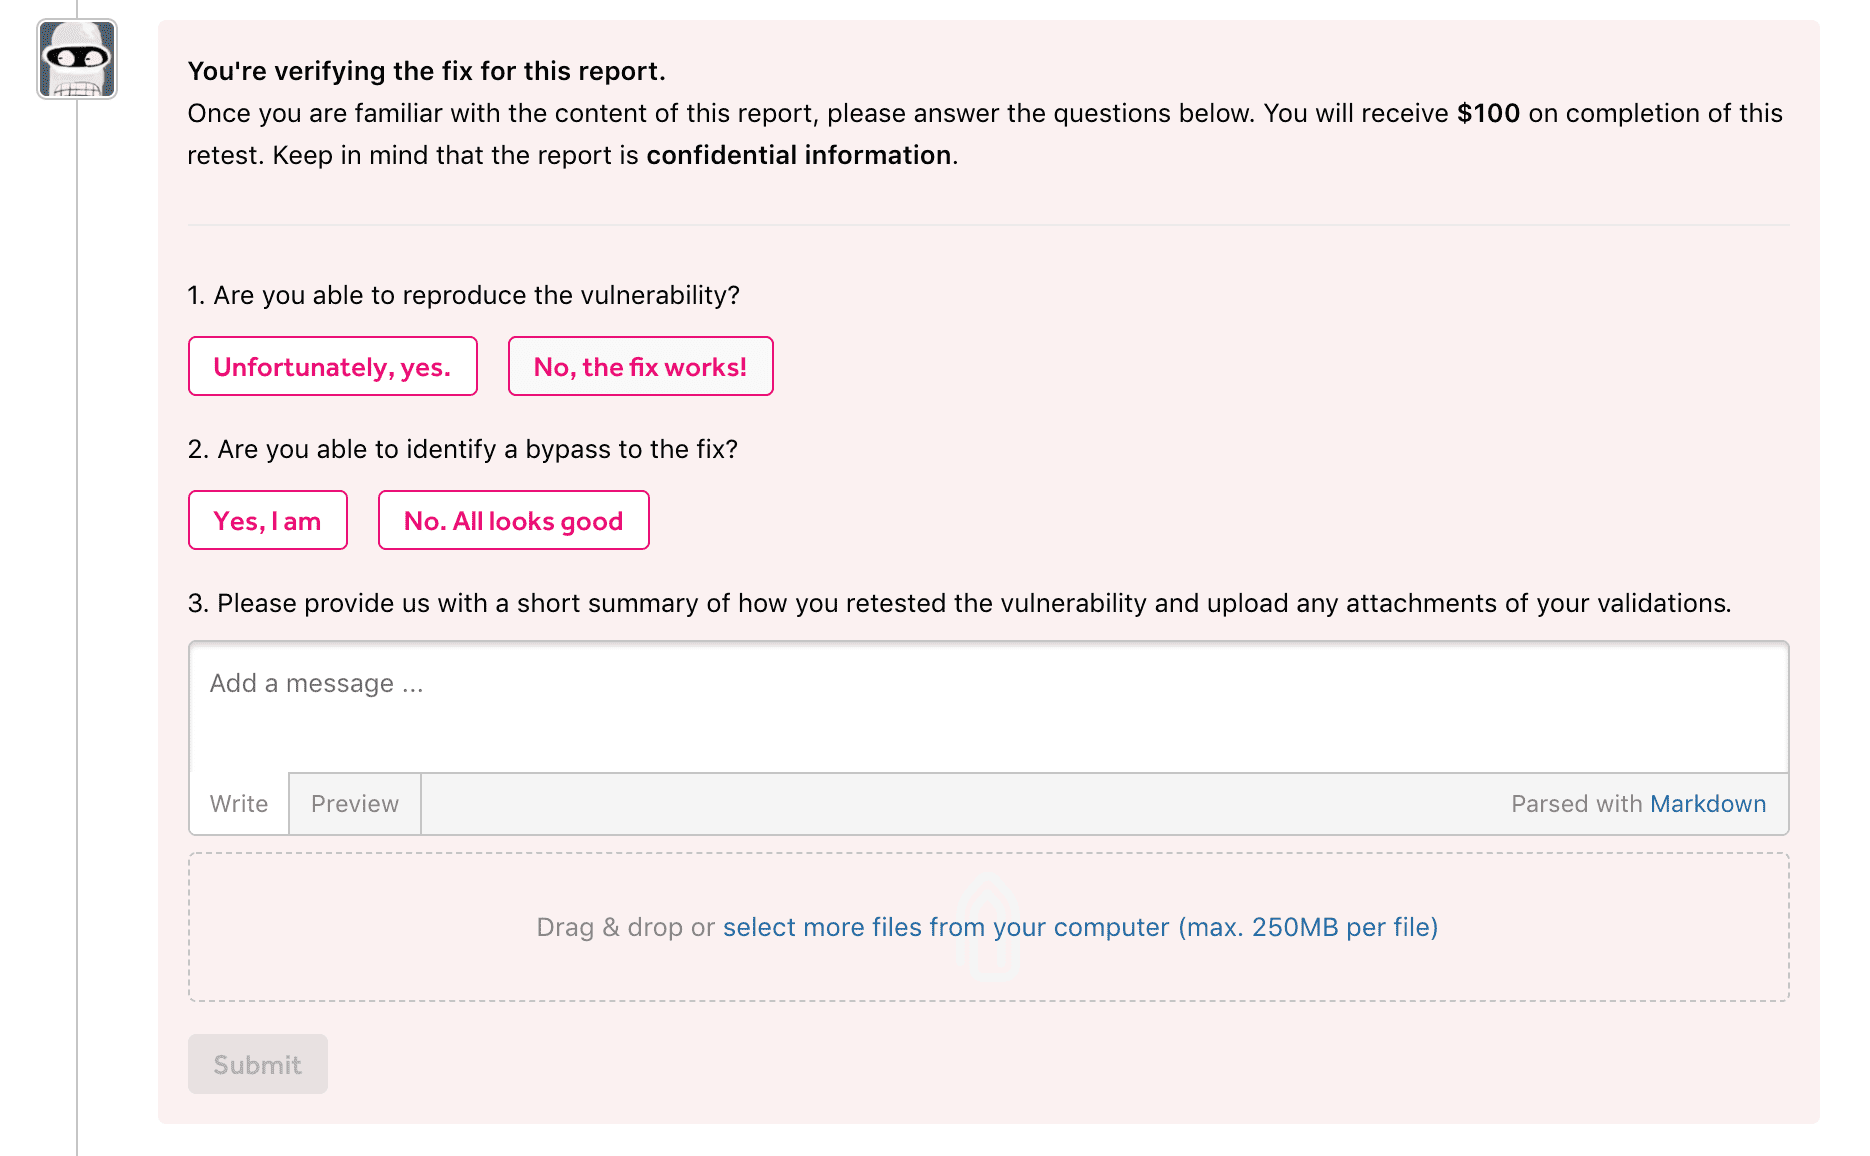Pick "Yes, I am" for bypass question

(x=267, y=521)
